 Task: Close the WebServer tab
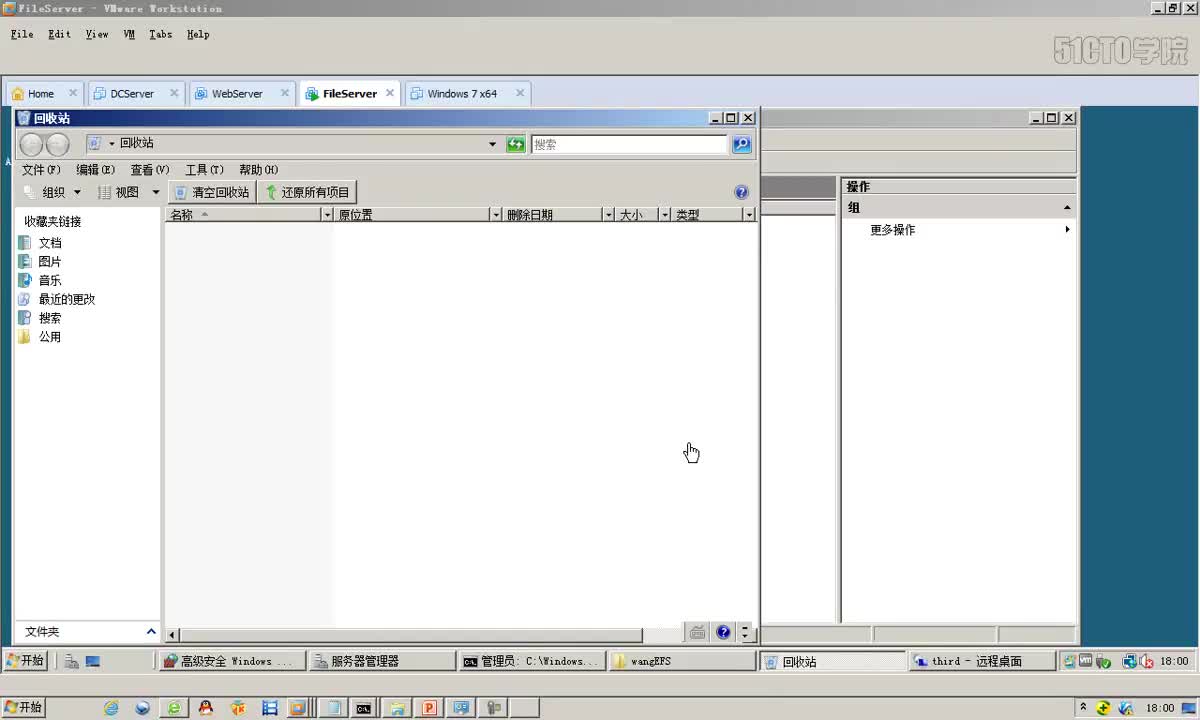pos(284,93)
